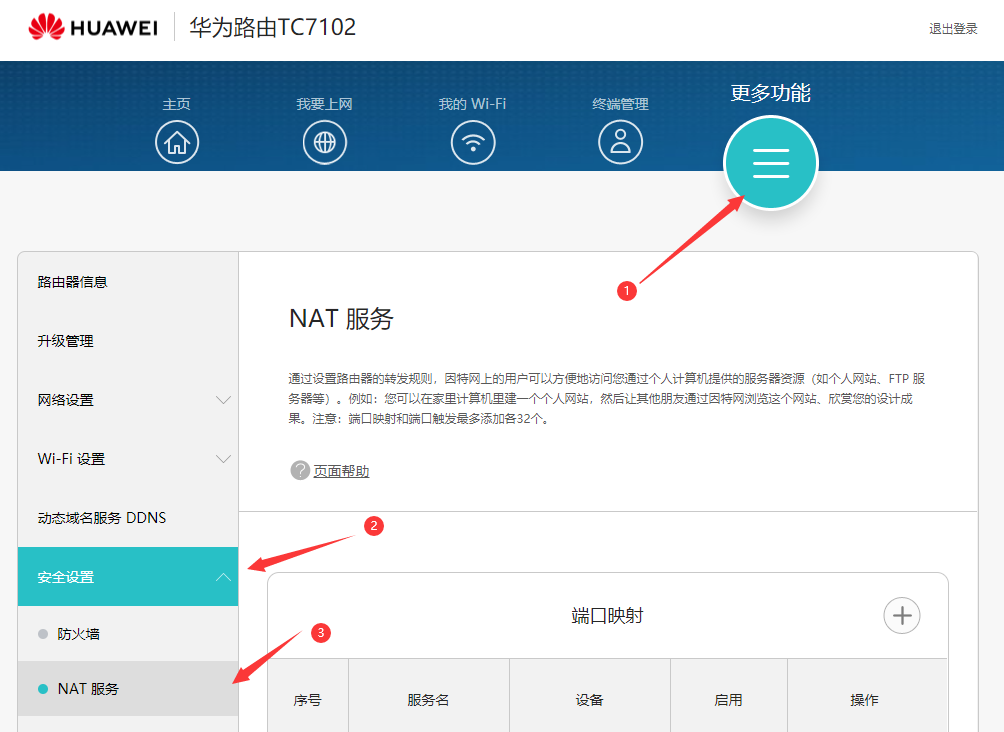Screen dimensions: 1004x732
Task: Click the 我的 Wi-Fi tab label
Action: 473,104
